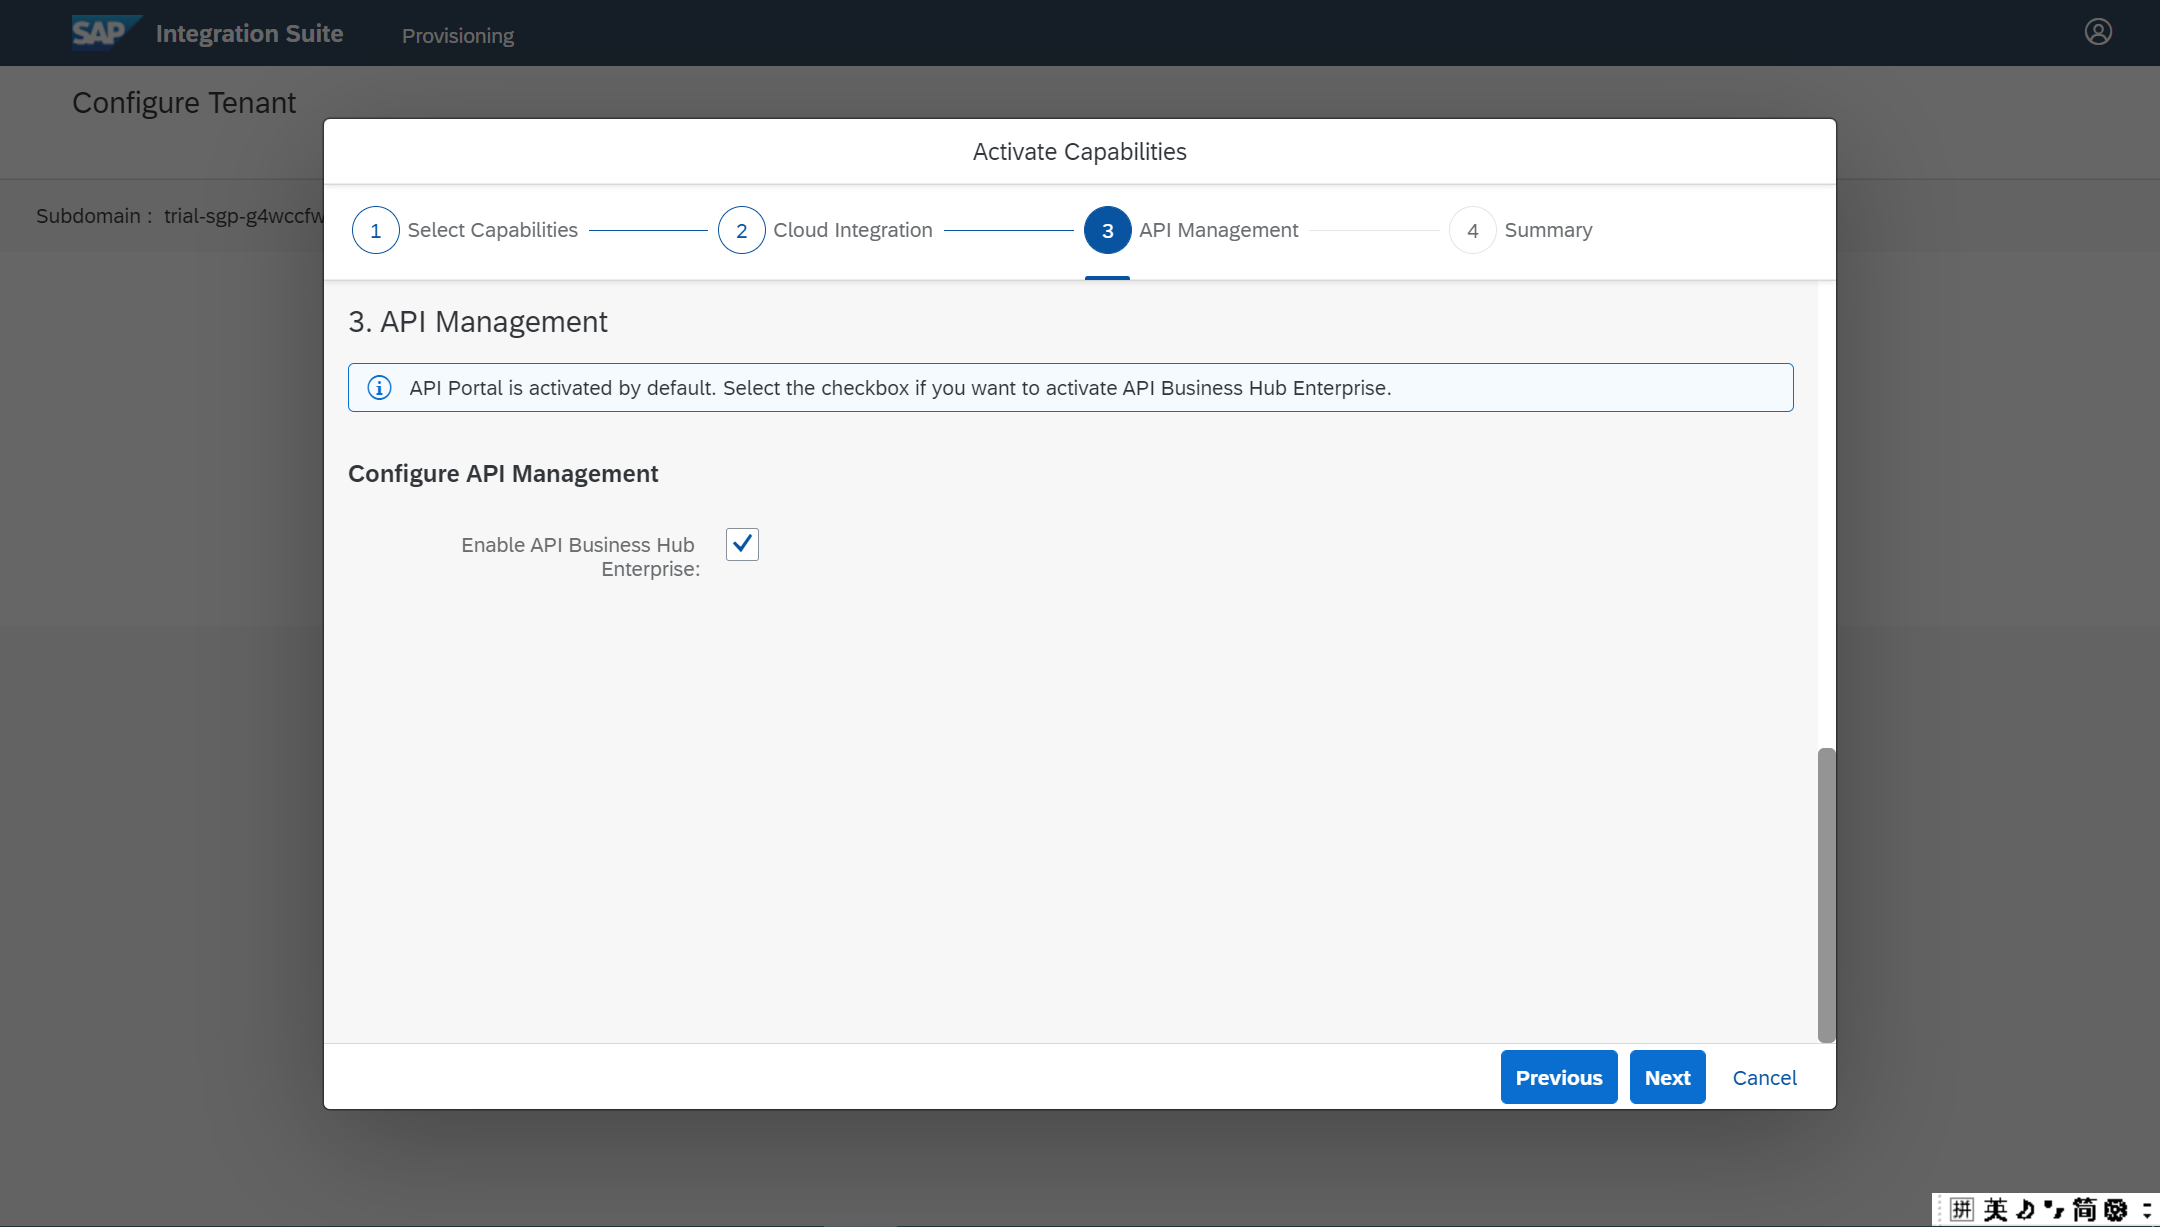Image resolution: width=2160 pixels, height=1227 pixels.
Task: Click the dialog's vertical scrollbar thumb
Action: click(x=1827, y=895)
